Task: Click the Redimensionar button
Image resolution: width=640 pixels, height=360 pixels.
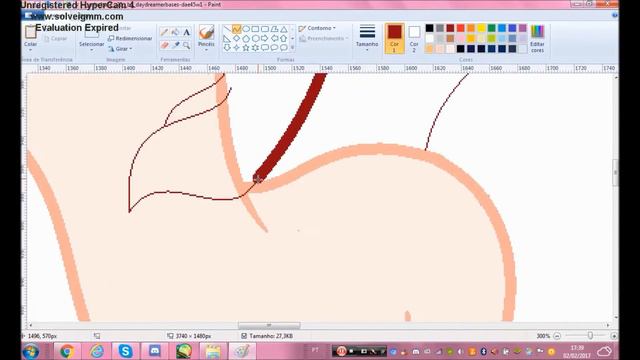Action: (130, 38)
